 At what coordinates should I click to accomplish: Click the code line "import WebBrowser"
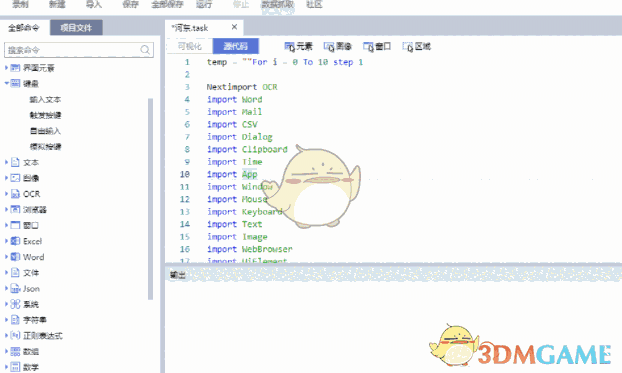250,249
